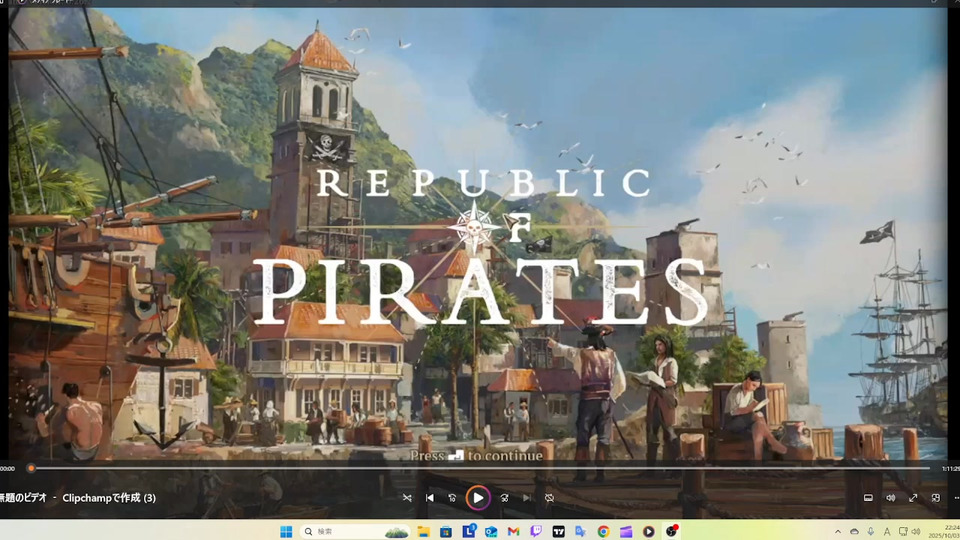960x540 pixels.
Task: Show hidden system tray icons
Action: pos(838,531)
